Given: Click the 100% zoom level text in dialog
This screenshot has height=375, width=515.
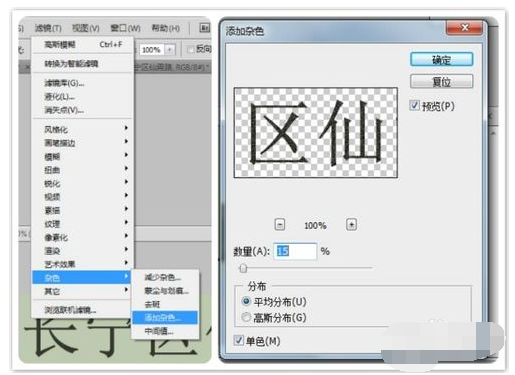Looking at the screenshot, I should click(x=315, y=225).
